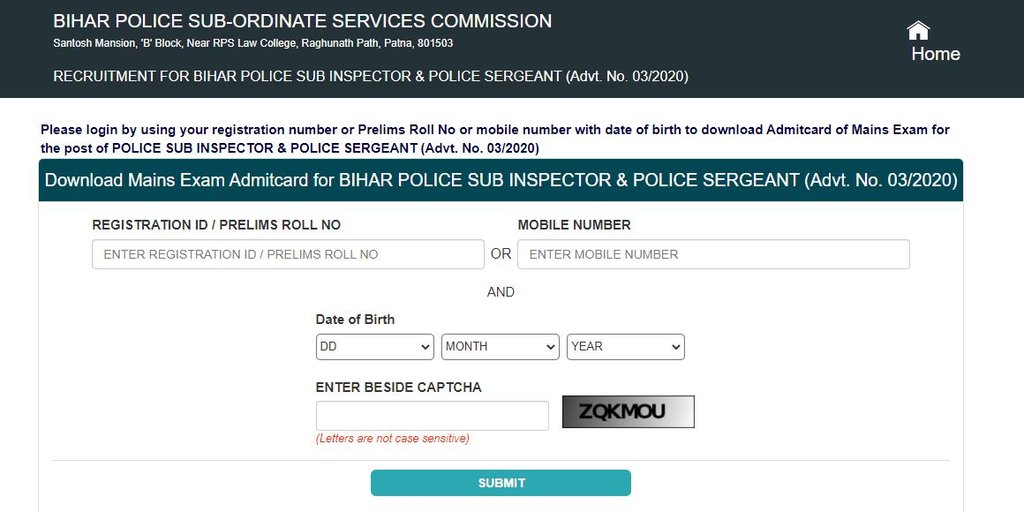Click the captcha text entry box

click(432, 415)
